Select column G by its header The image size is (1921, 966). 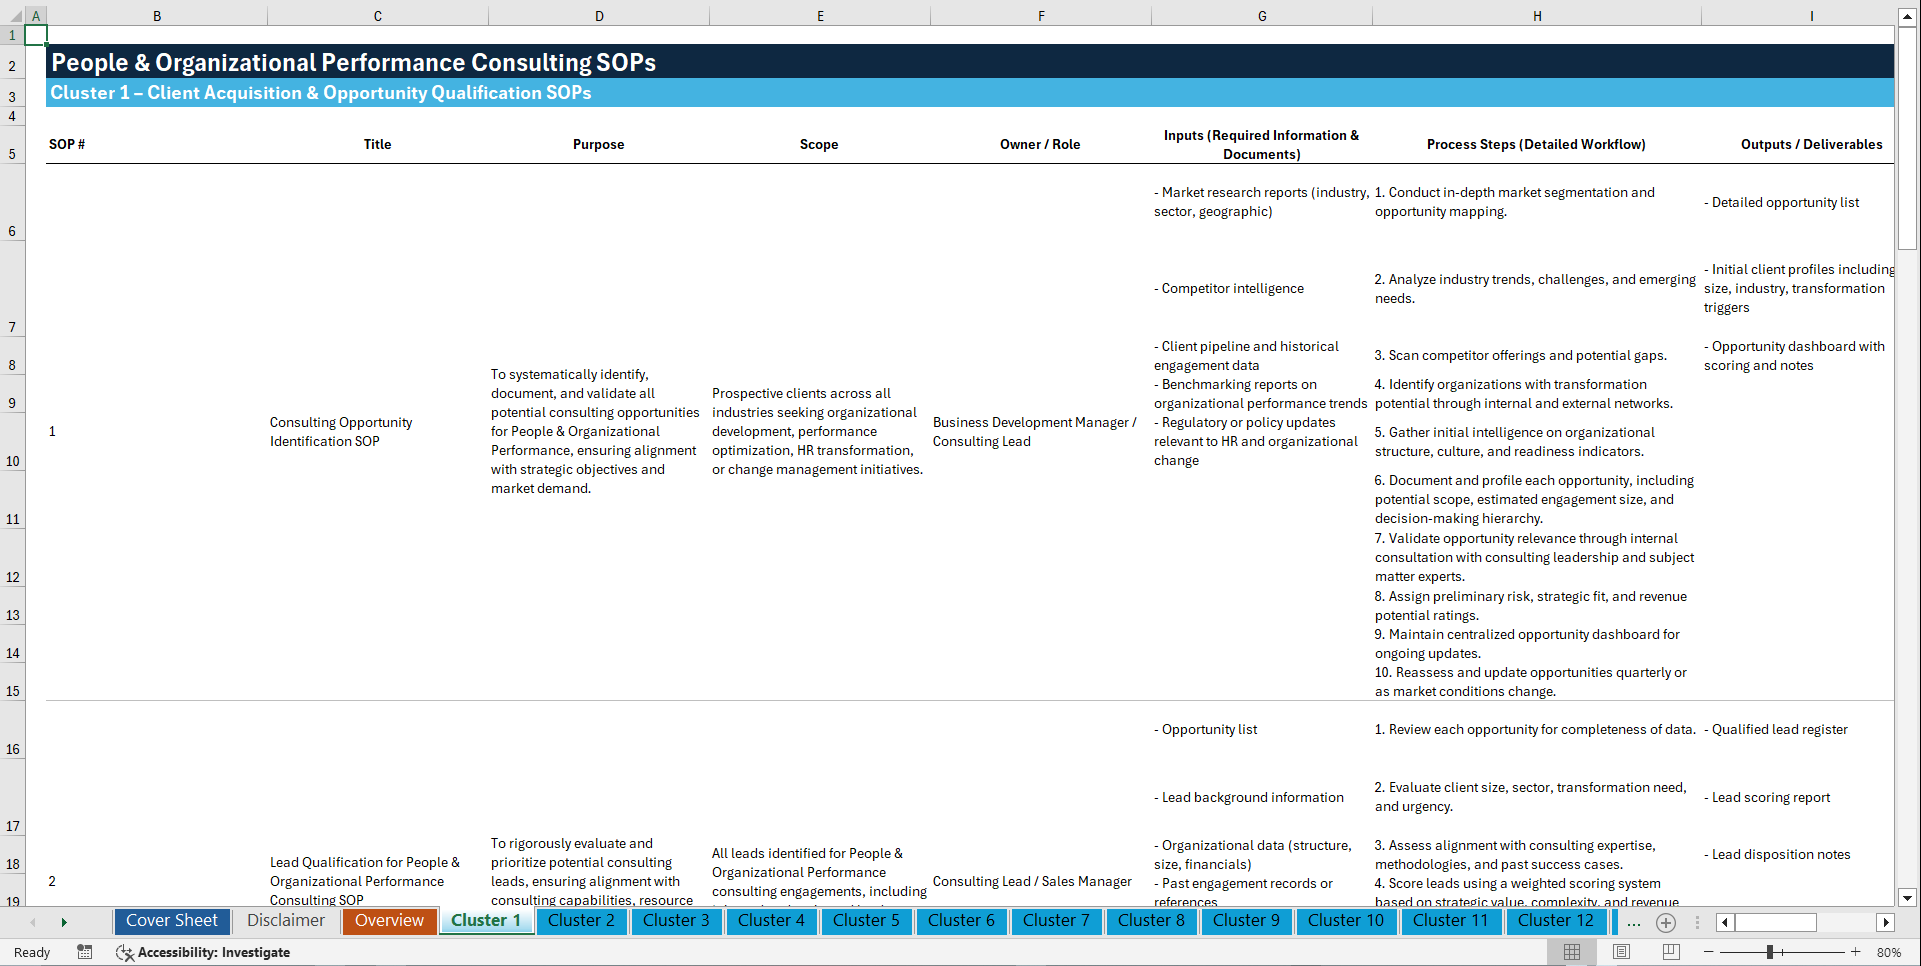point(1262,16)
